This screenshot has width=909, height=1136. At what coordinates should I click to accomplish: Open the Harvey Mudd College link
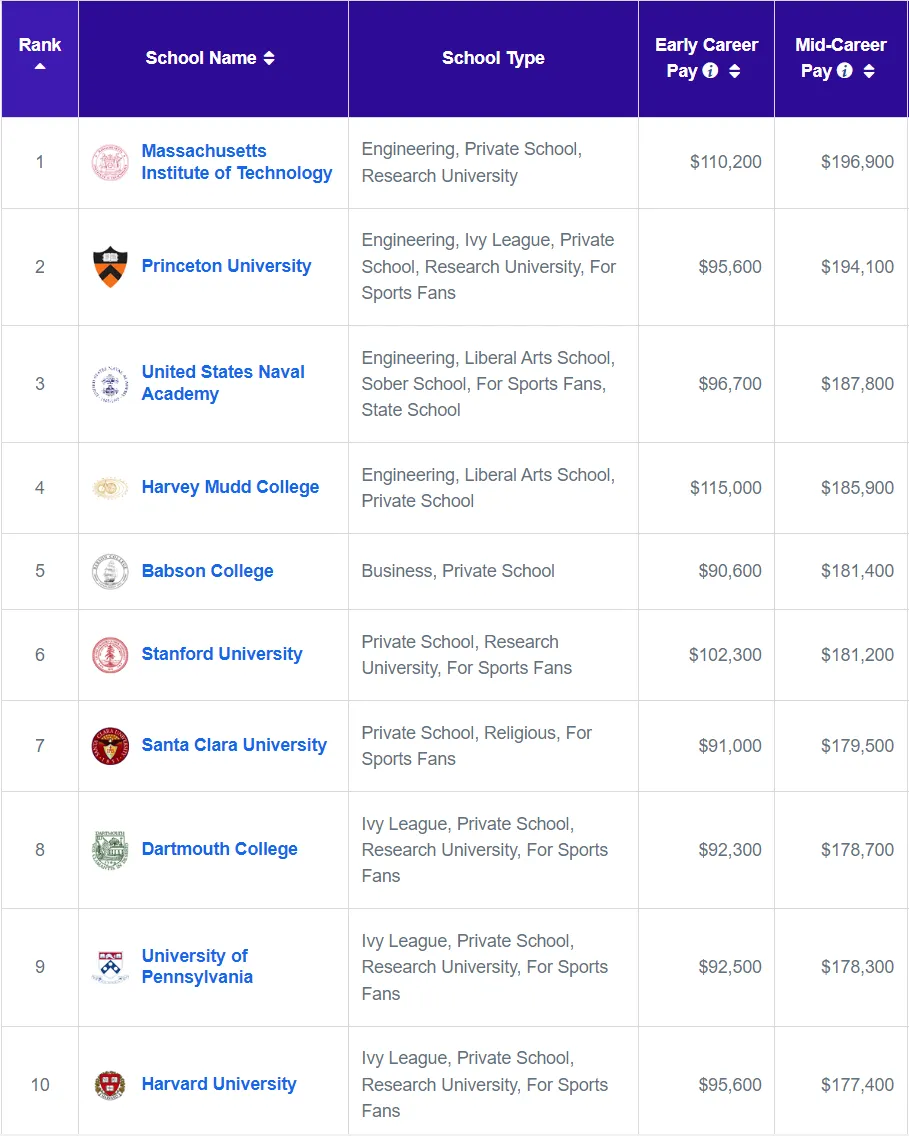(230, 487)
